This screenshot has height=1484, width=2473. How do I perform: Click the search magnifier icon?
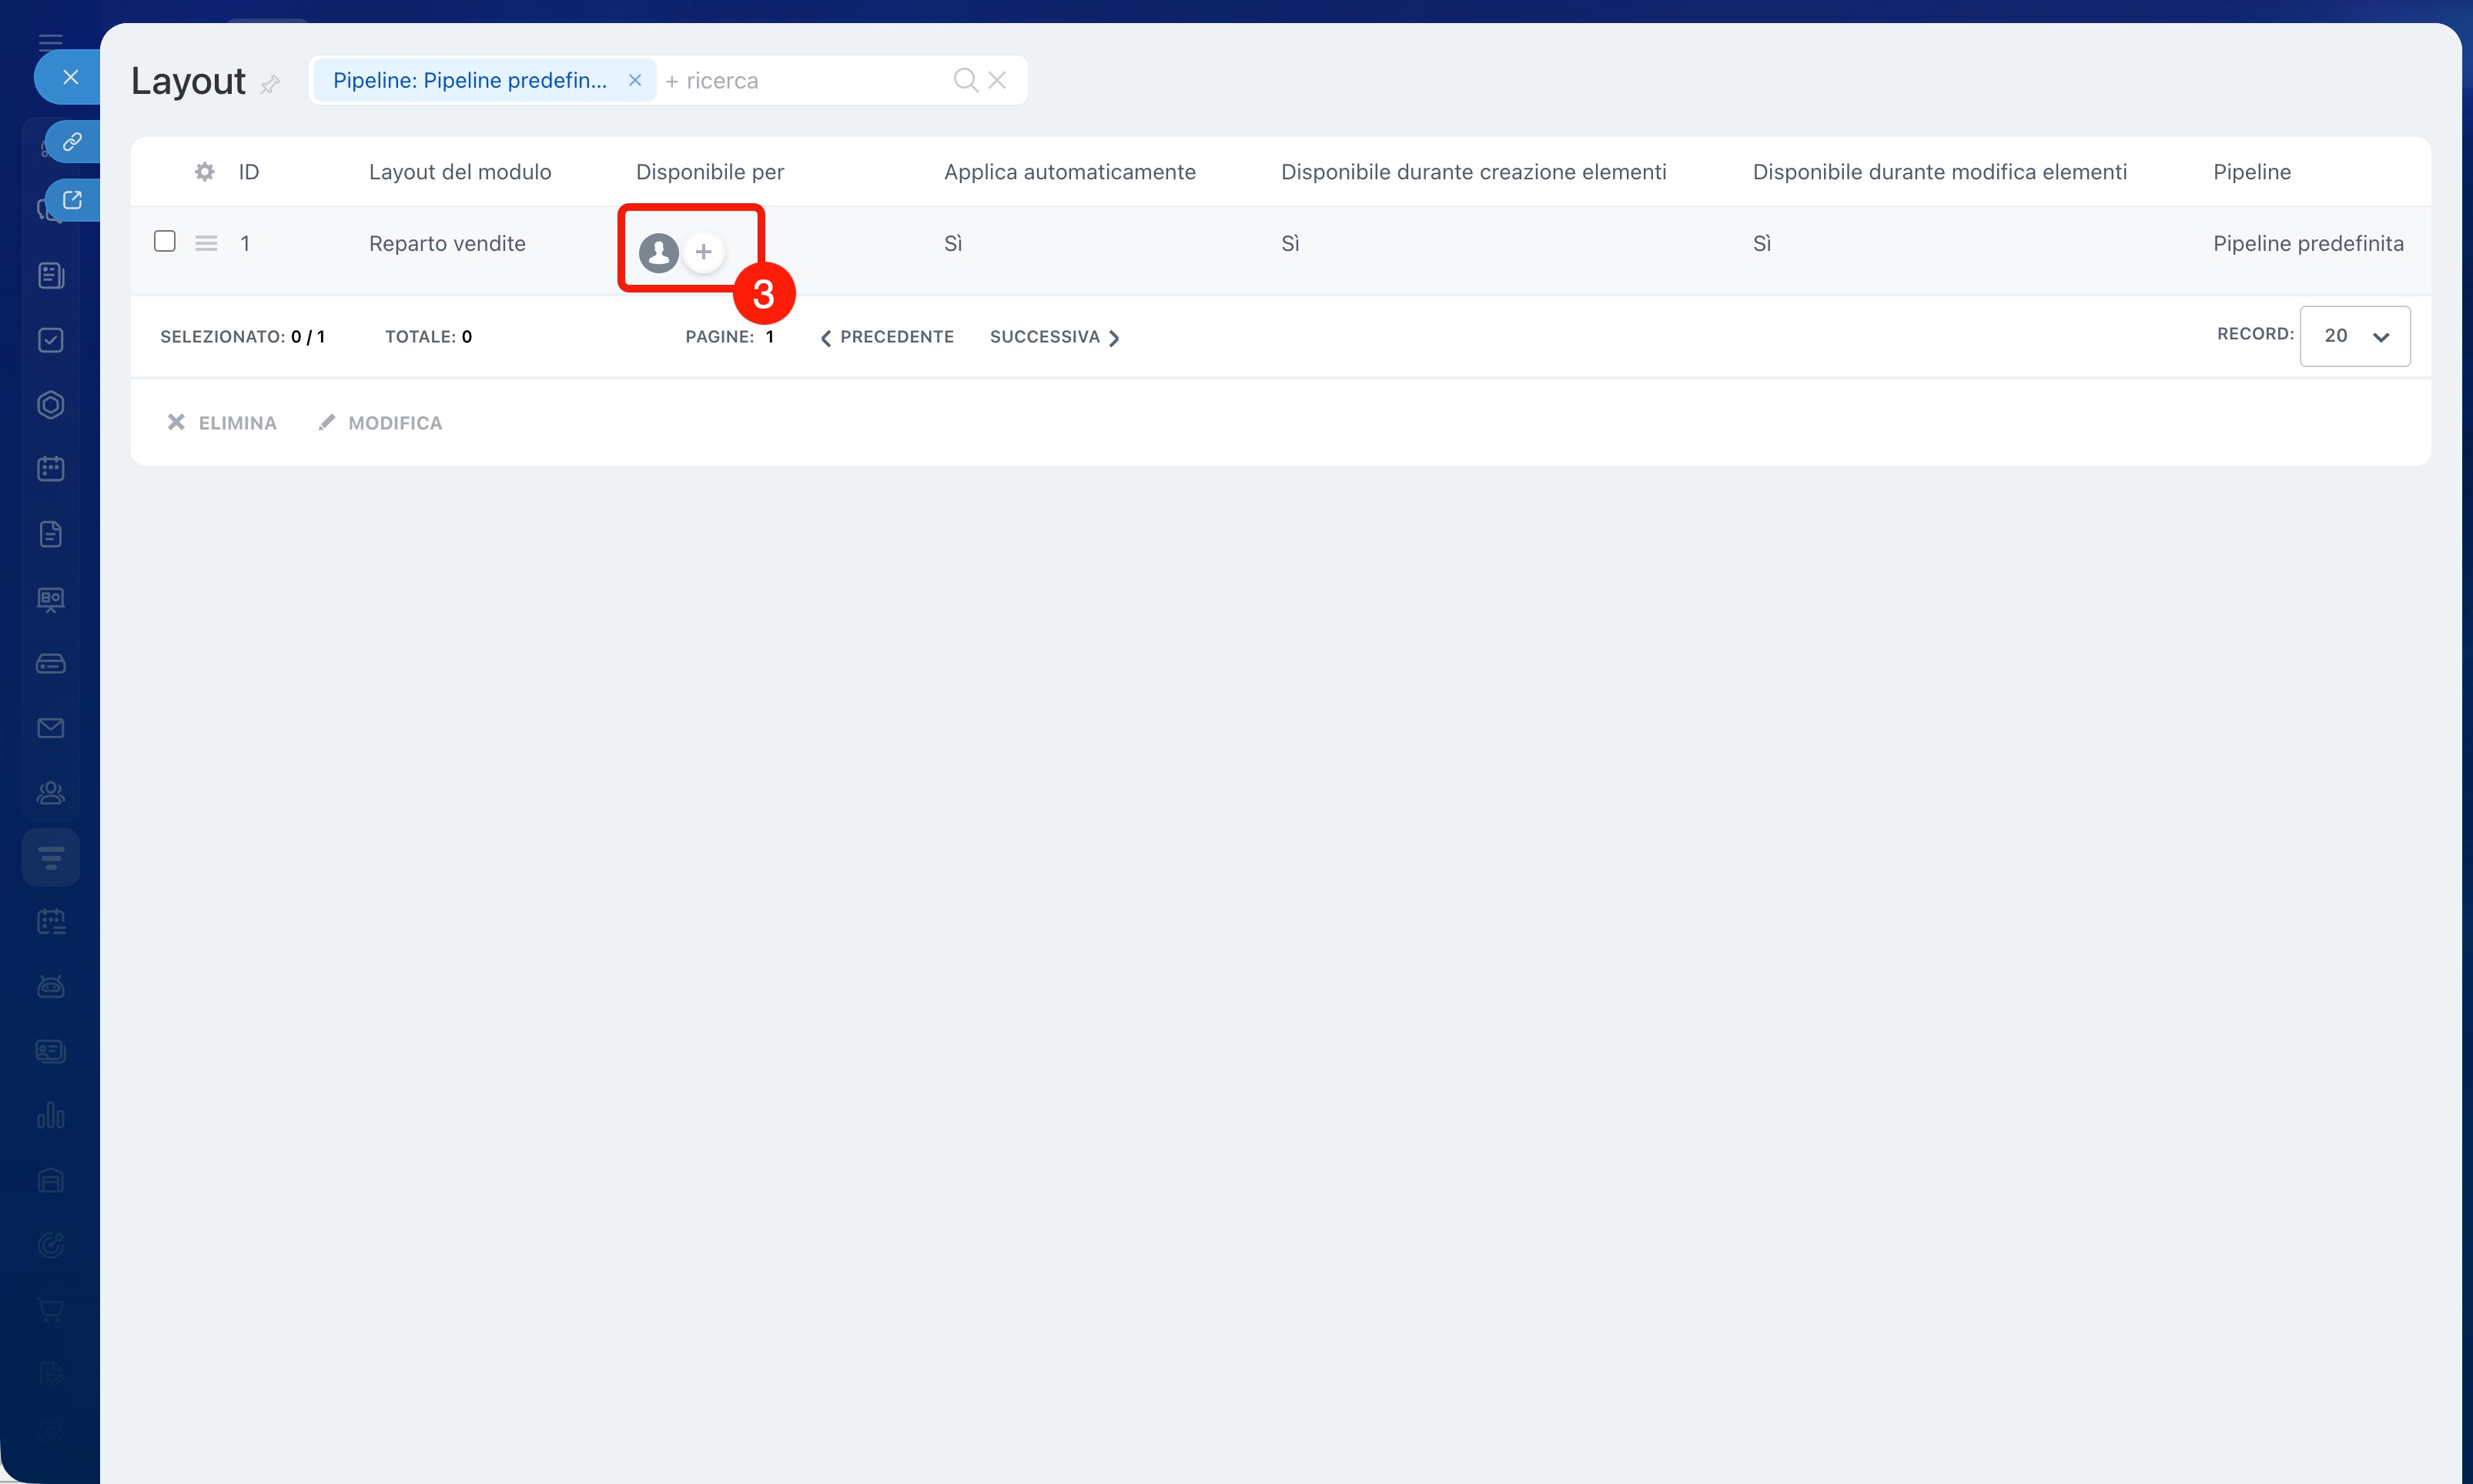pos(964,80)
